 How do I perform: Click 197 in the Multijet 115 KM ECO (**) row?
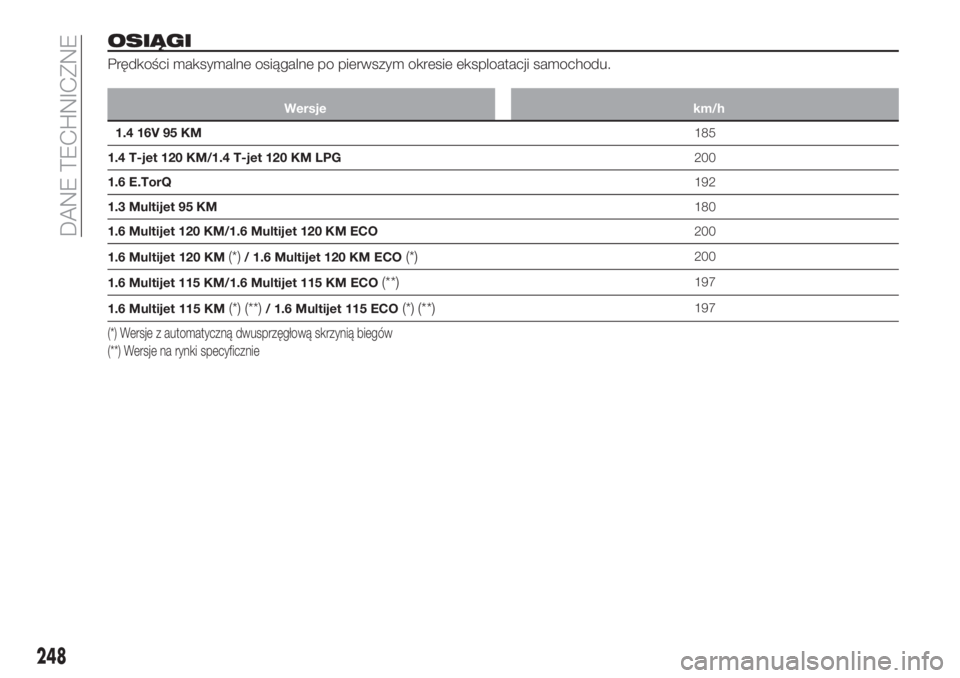[705, 282]
